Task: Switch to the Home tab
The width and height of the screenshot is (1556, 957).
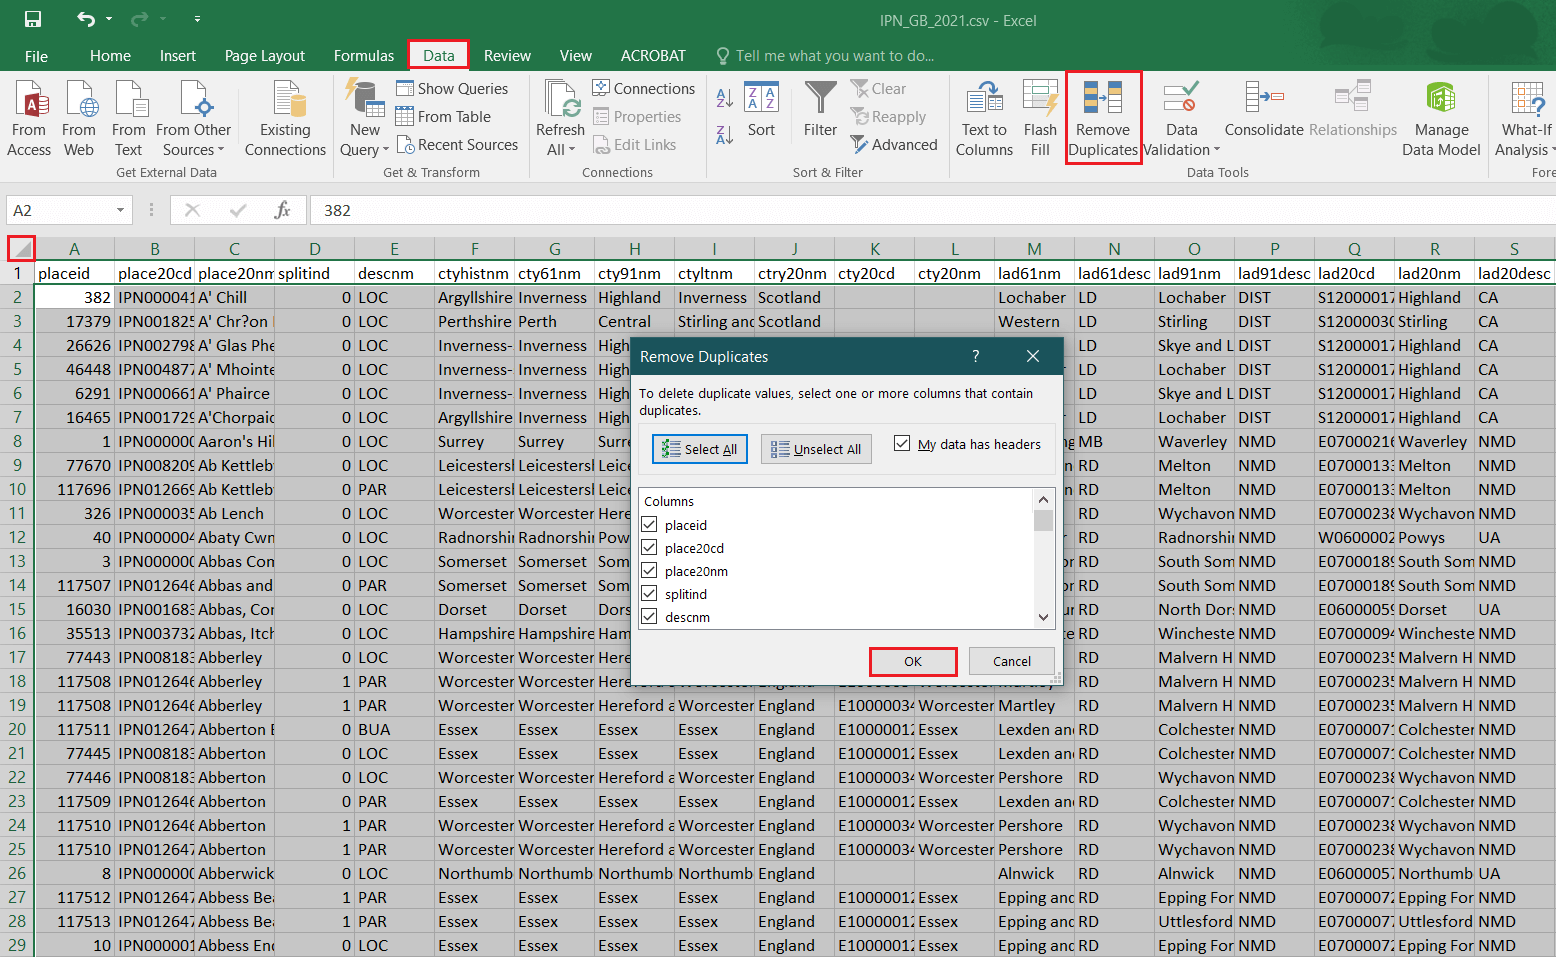Action: click(110, 56)
